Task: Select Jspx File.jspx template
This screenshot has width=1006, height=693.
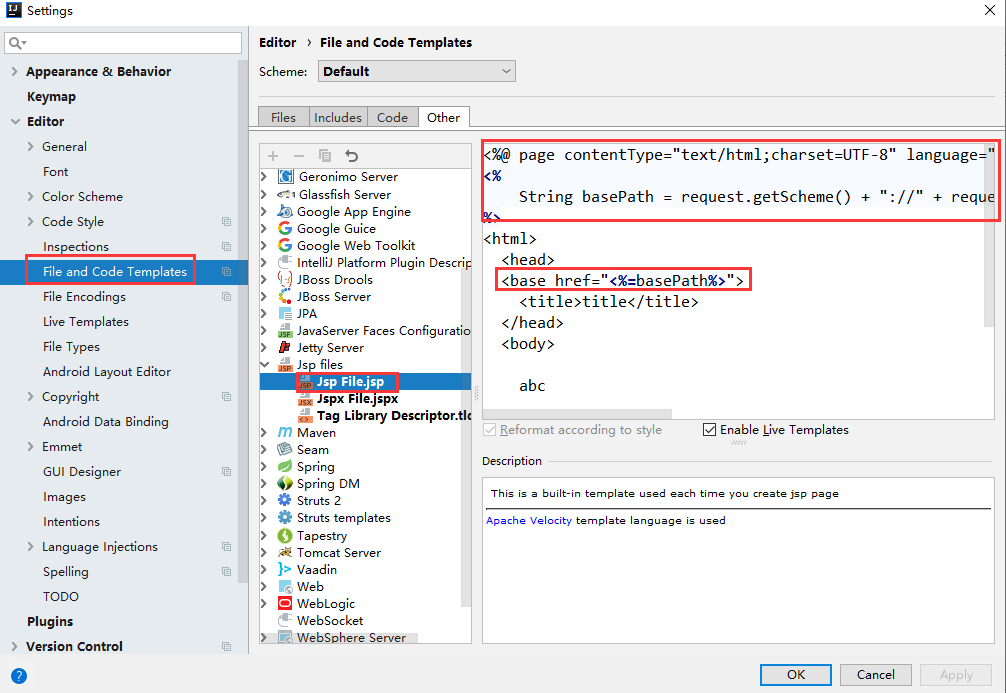Action: (357, 399)
